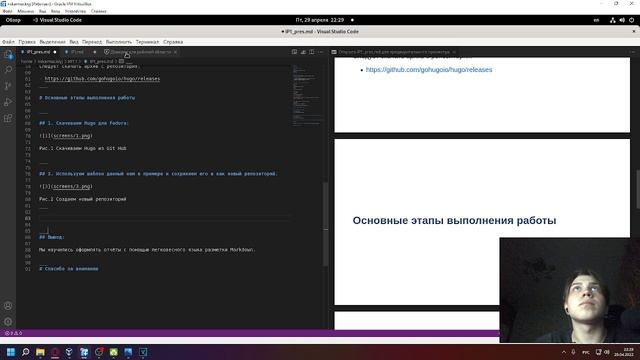Click the network icon in GNOME top bar

click(x=613, y=20)
